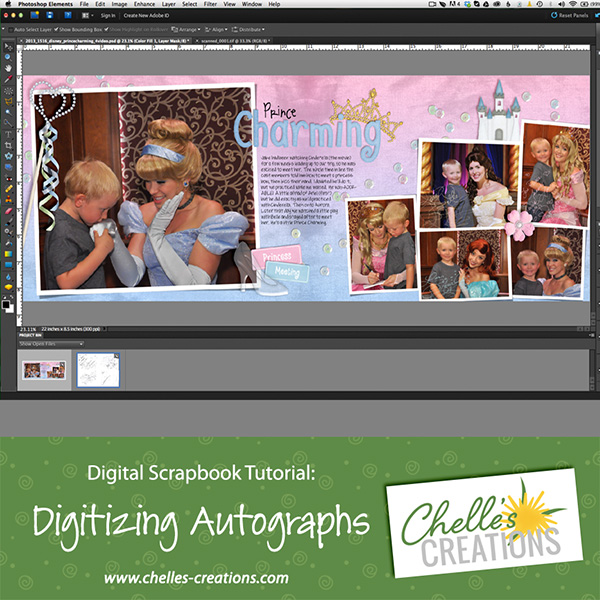
Task: Select the scrapbook page thumbnail in Project Bin
Action: click(x=44, y=370)
